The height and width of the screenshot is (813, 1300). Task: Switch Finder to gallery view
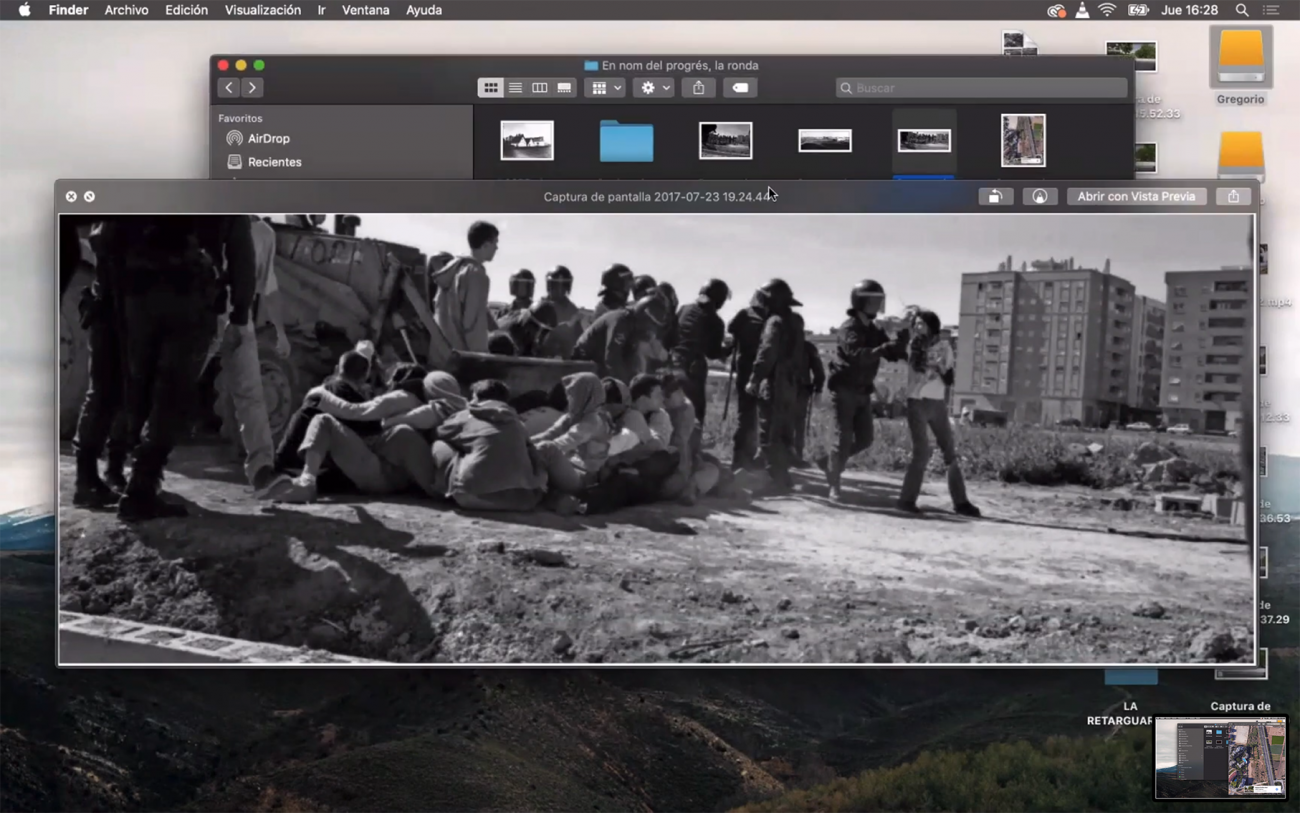(564, 88)
